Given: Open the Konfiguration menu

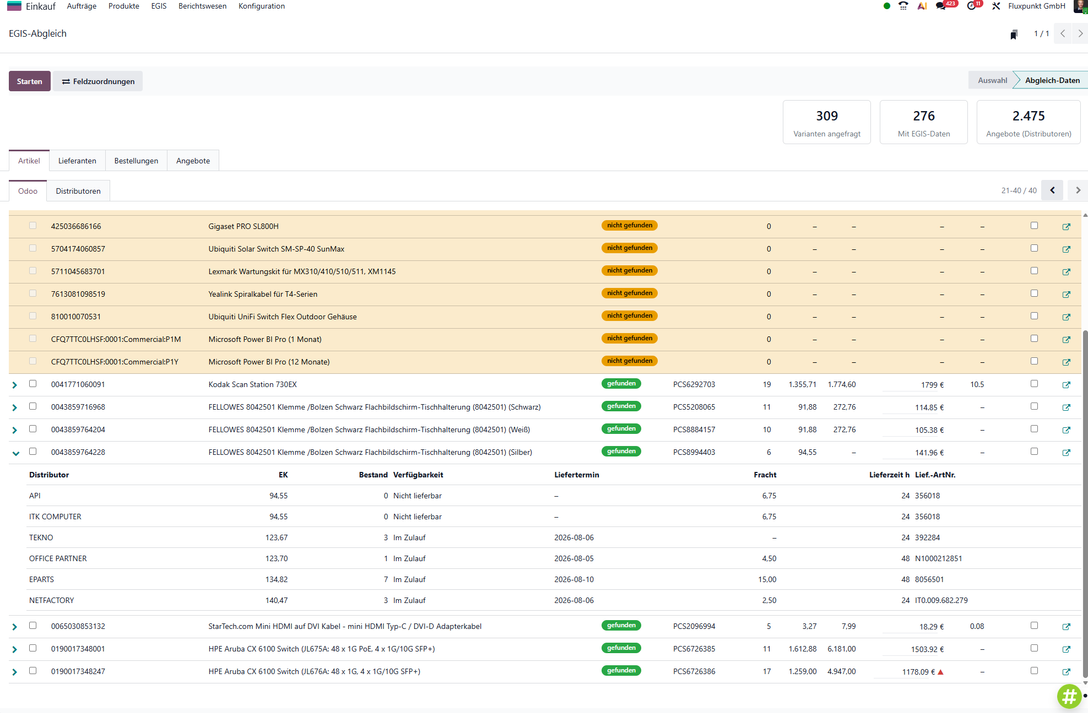Looking at the screenshot, I should coord(262,6).
